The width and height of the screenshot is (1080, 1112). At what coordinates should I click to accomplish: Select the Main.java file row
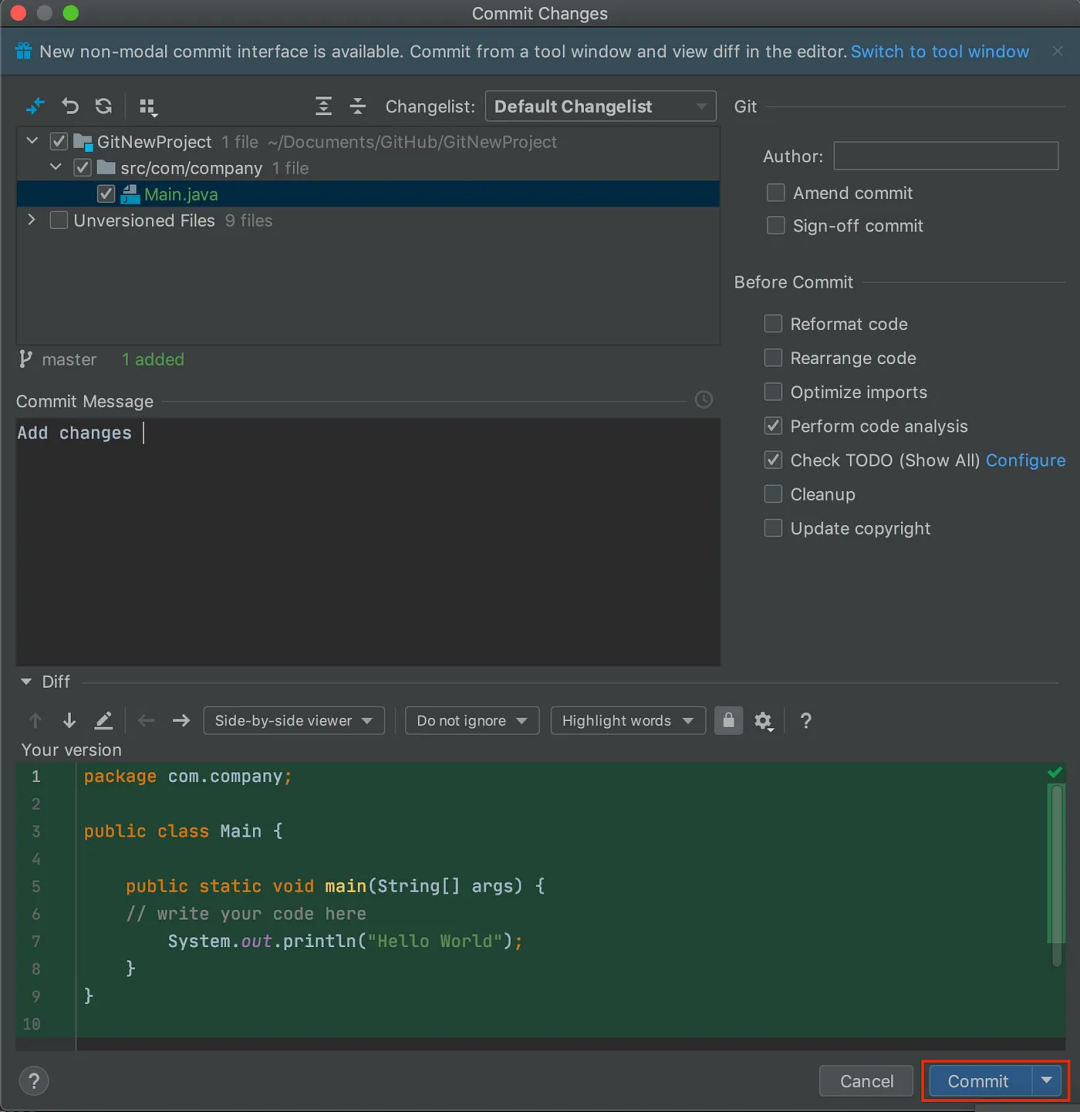pyautogui.click(x=368, y=194)
